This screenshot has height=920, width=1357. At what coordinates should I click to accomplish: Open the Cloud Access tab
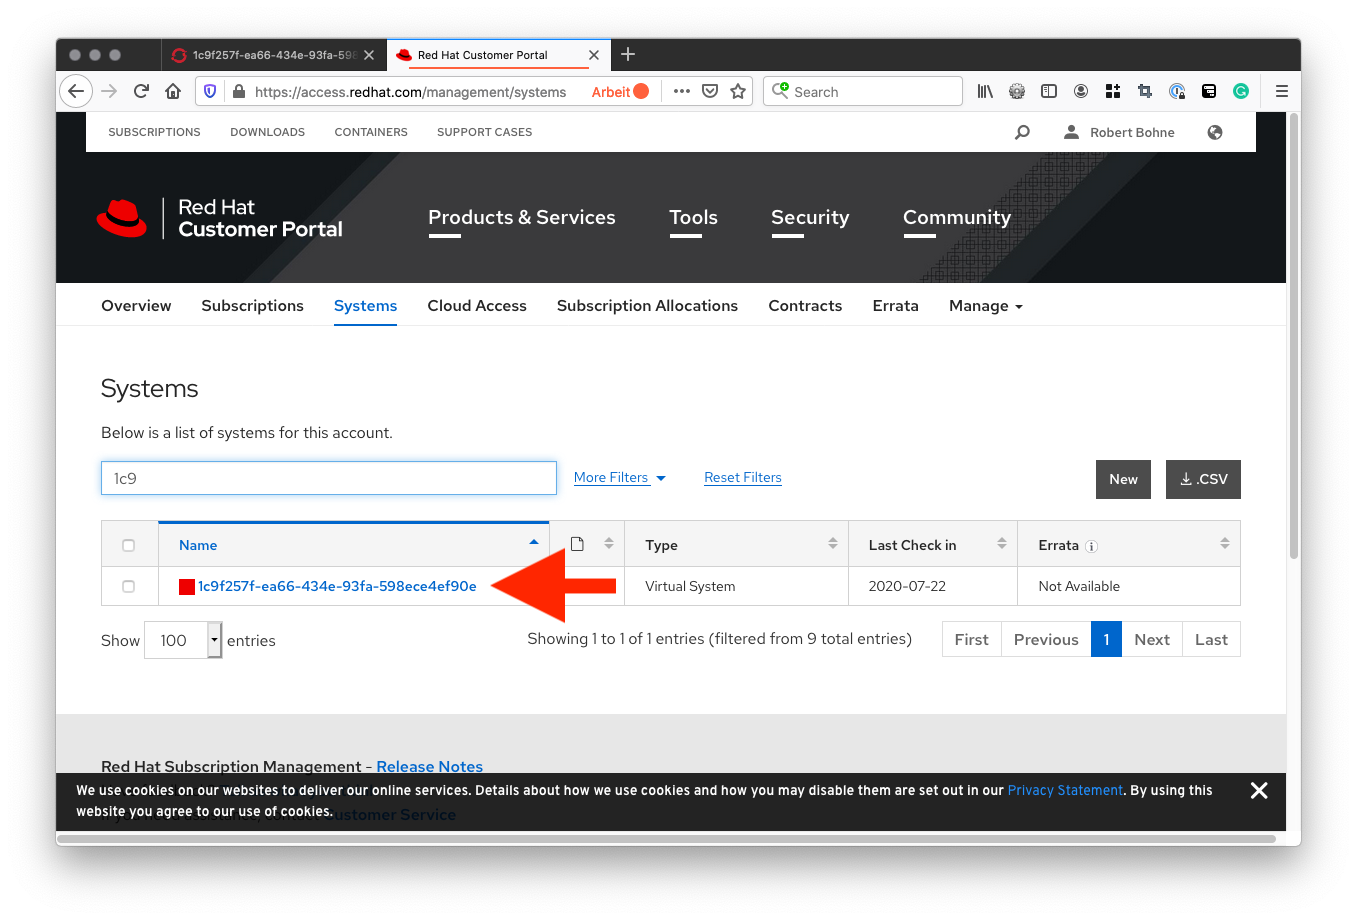(477, 306)
